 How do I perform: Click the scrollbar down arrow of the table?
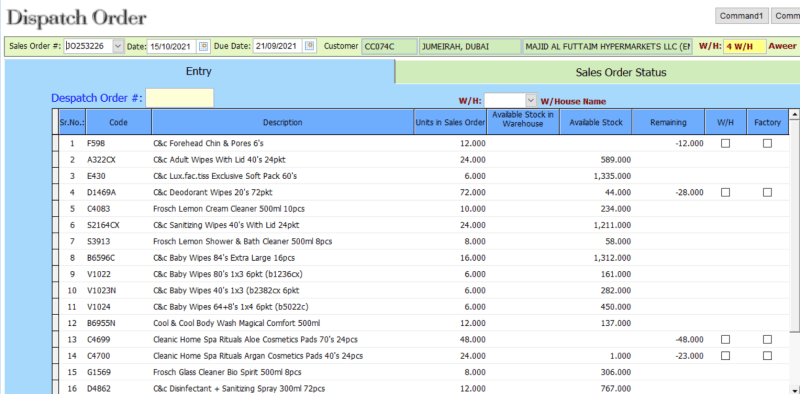[794, 389]
